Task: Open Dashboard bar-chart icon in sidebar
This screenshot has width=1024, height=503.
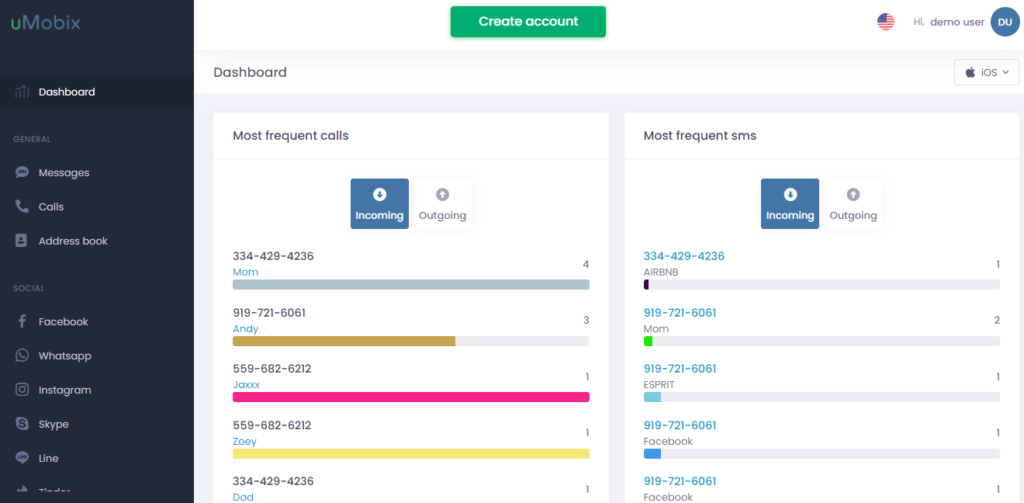Action: pos(22,92)
